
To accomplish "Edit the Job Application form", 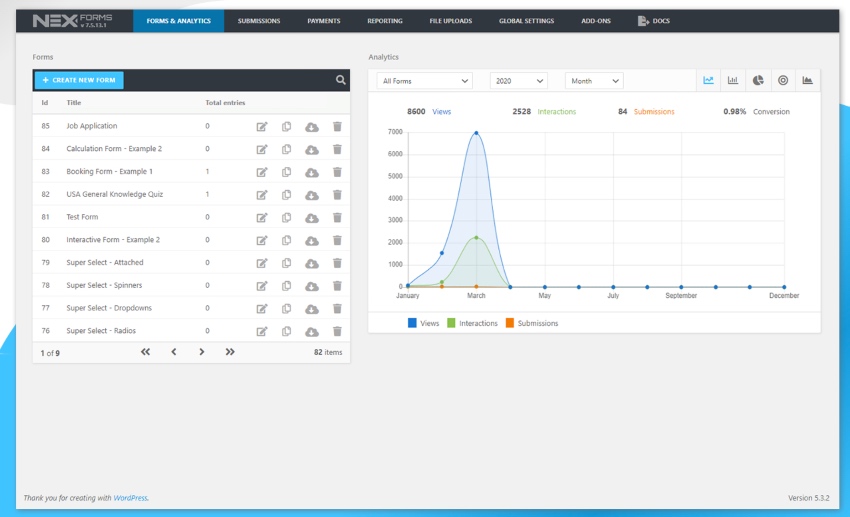I will (x=262, y=126).
